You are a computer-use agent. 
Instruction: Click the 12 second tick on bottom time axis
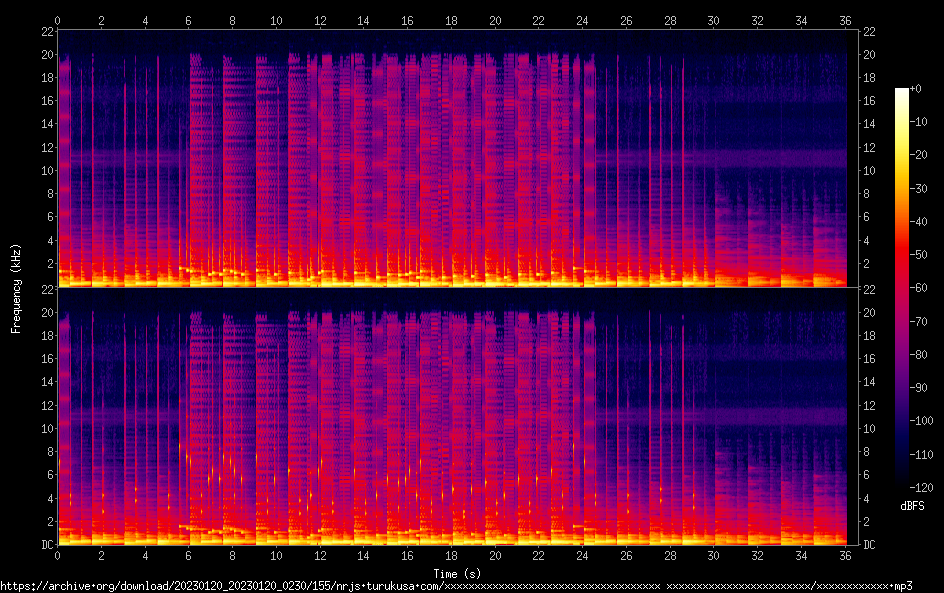tap(320, 557)
